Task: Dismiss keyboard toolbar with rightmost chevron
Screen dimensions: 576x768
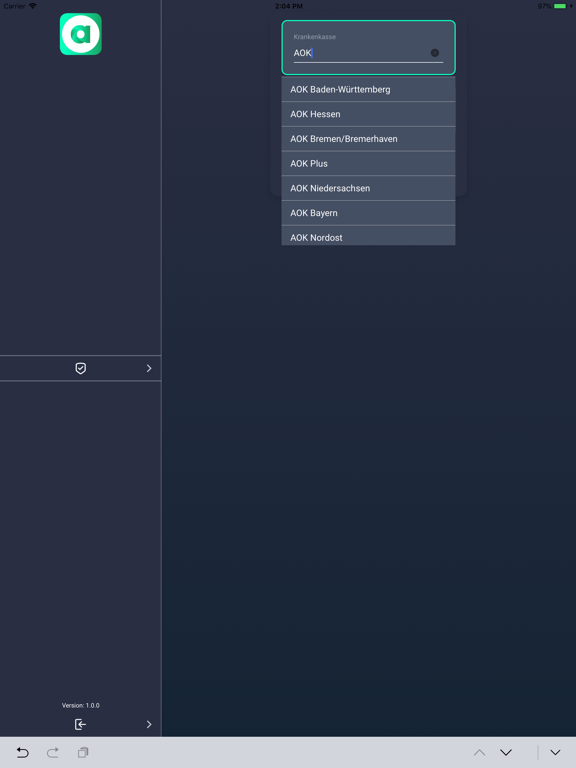Action: (x=555, y=752)
